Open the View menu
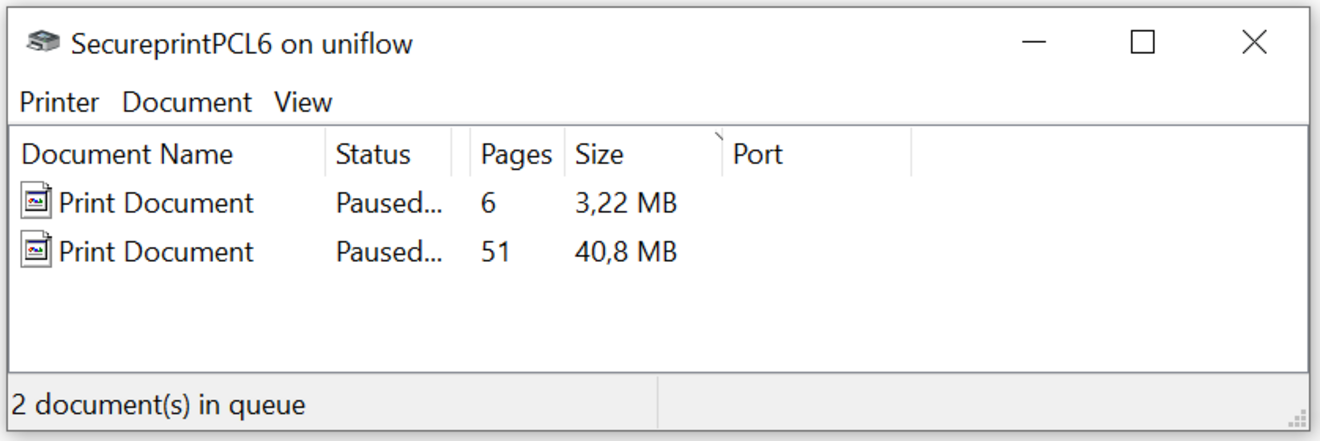 coord(303,102)
